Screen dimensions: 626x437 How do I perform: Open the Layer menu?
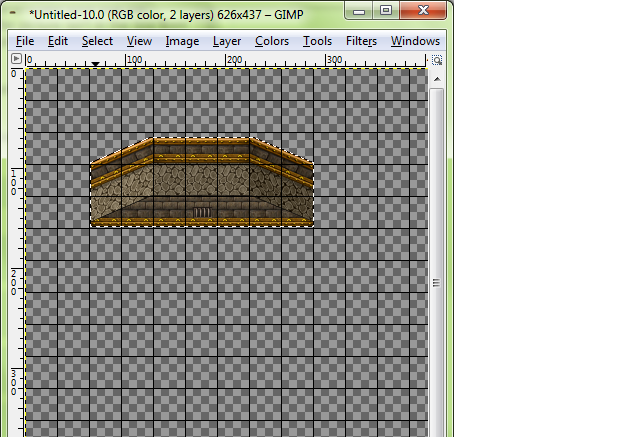[x=227, y=41]
